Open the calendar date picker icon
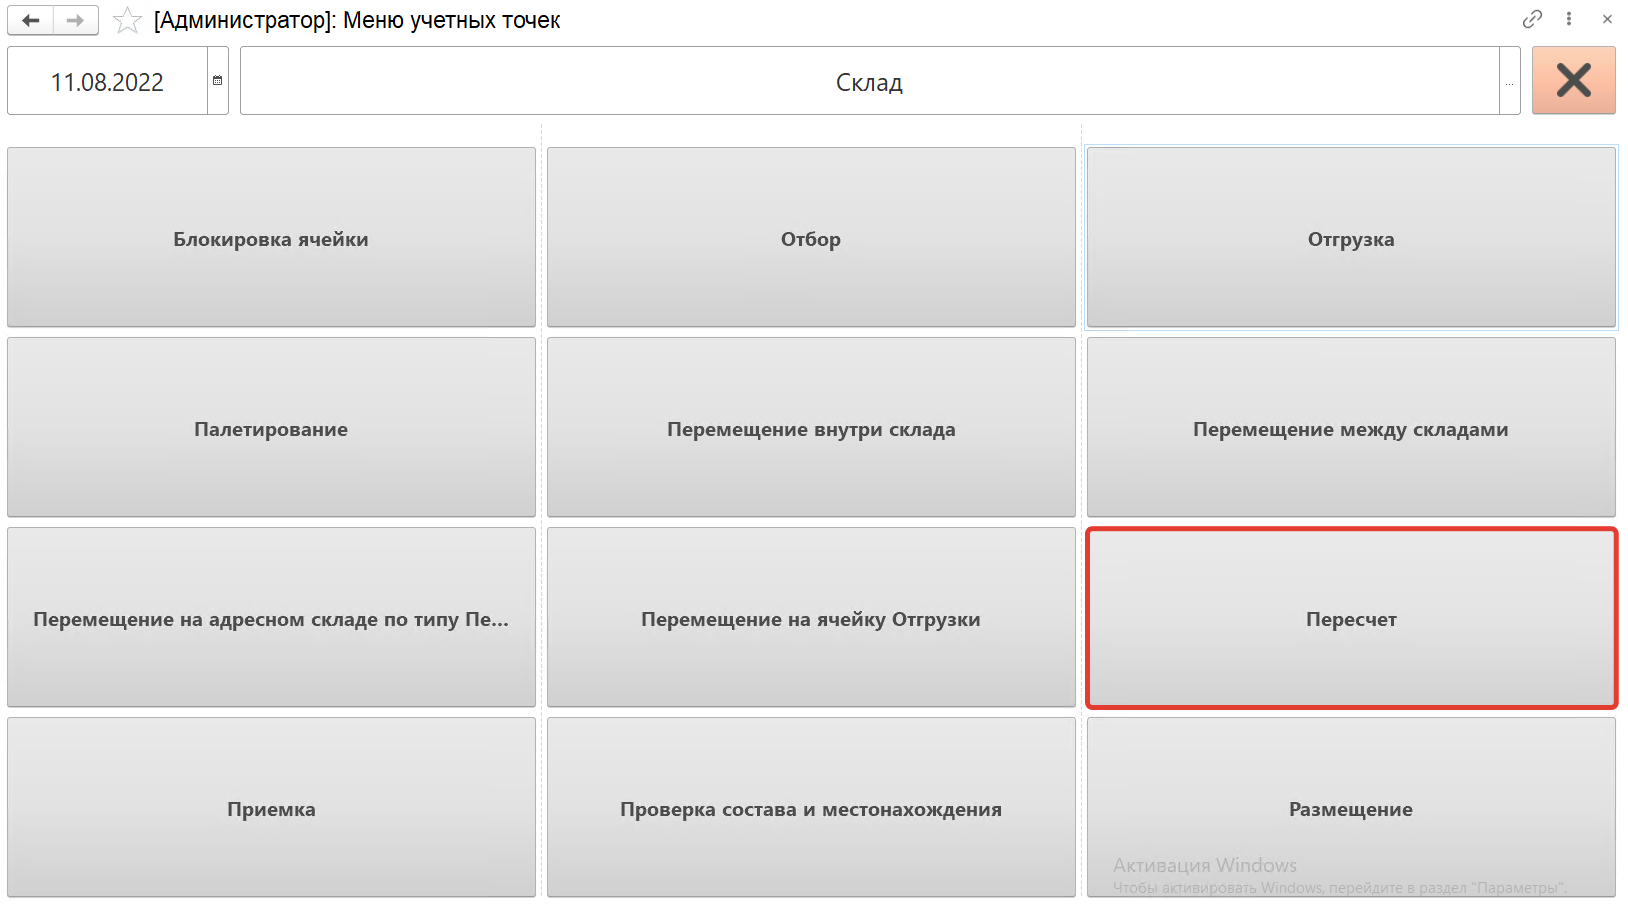The height and width of the screenshot is (906, 1628). point(217,81)
